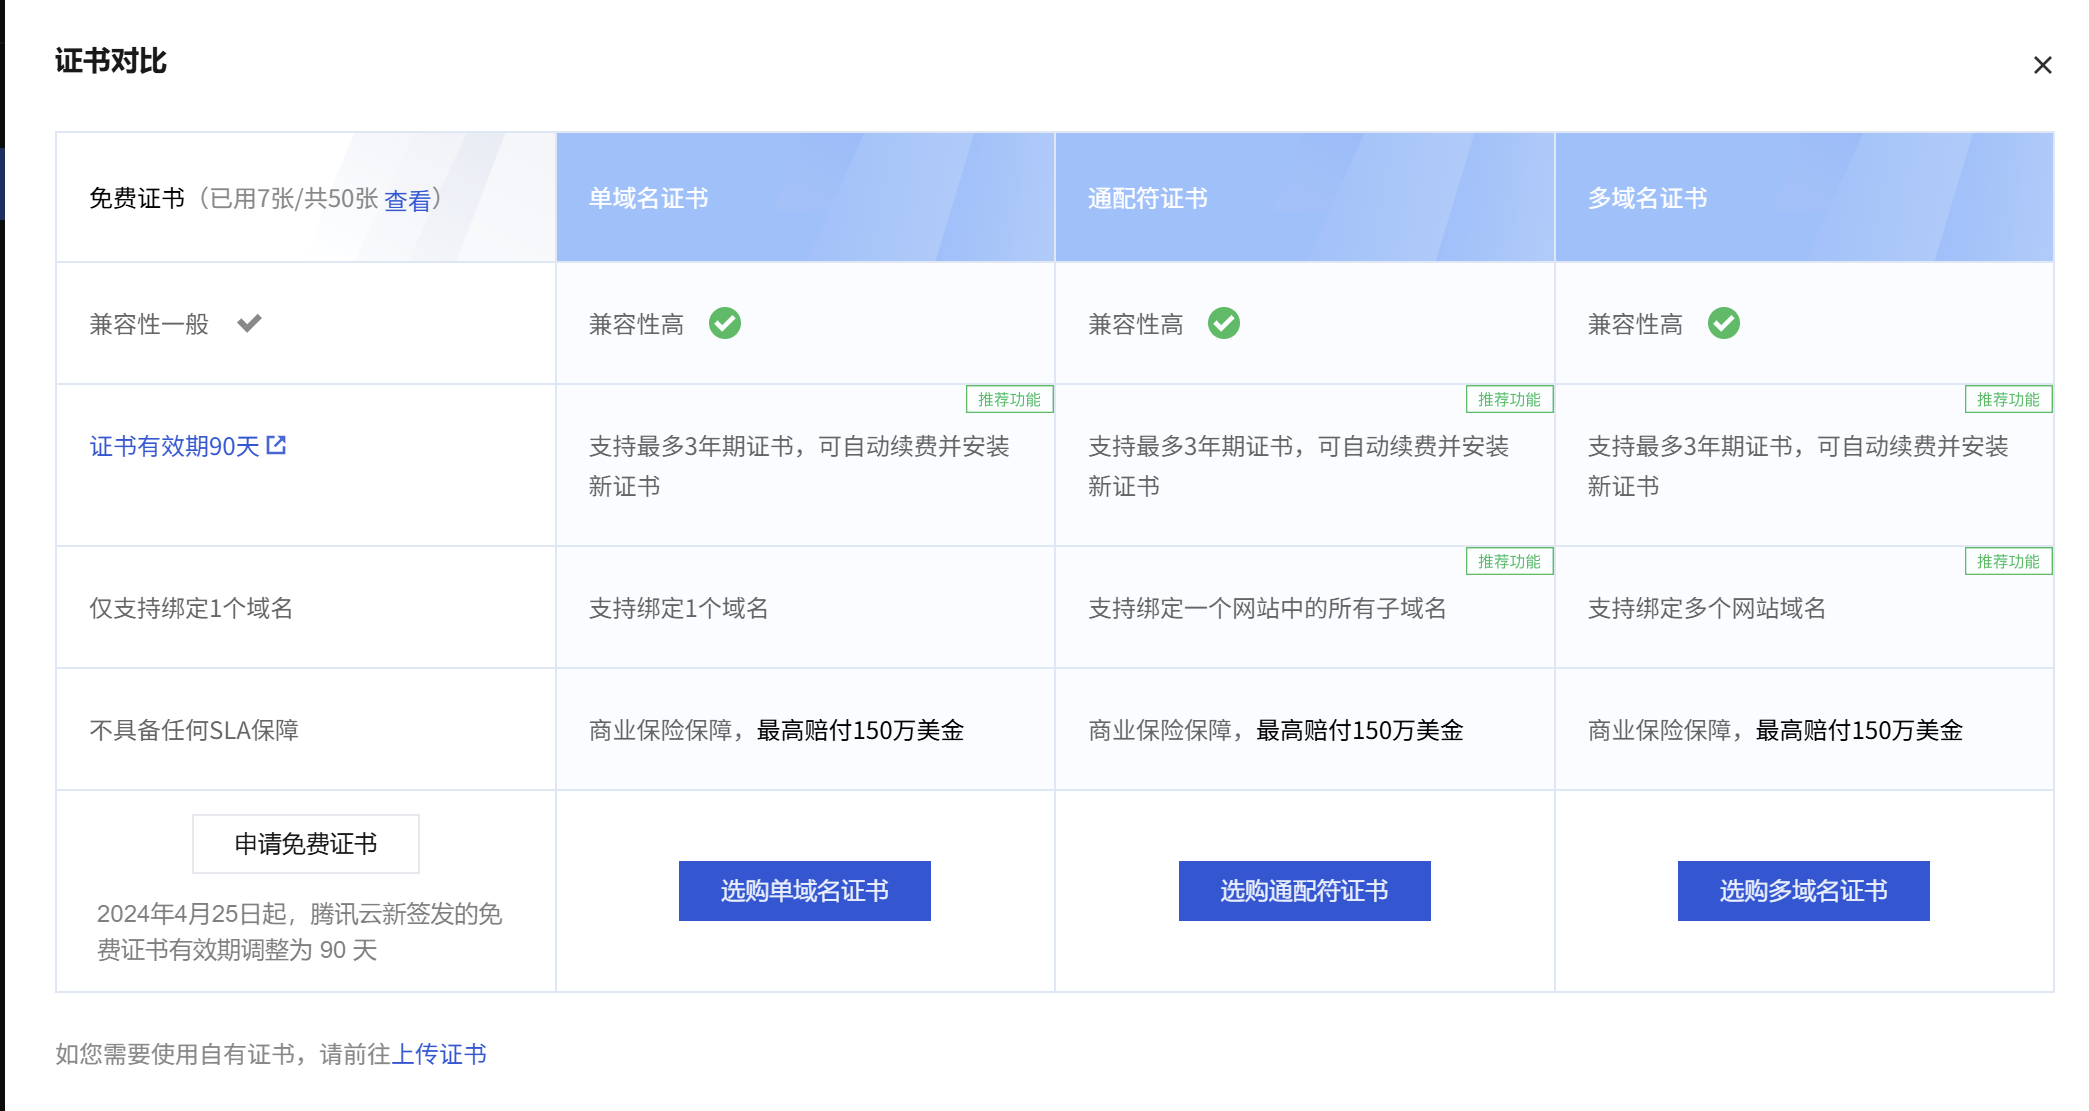Screen dimensions: 2089x1111
Task: Click green check icon in 通配符证书 column
Action: (1223, 323)
